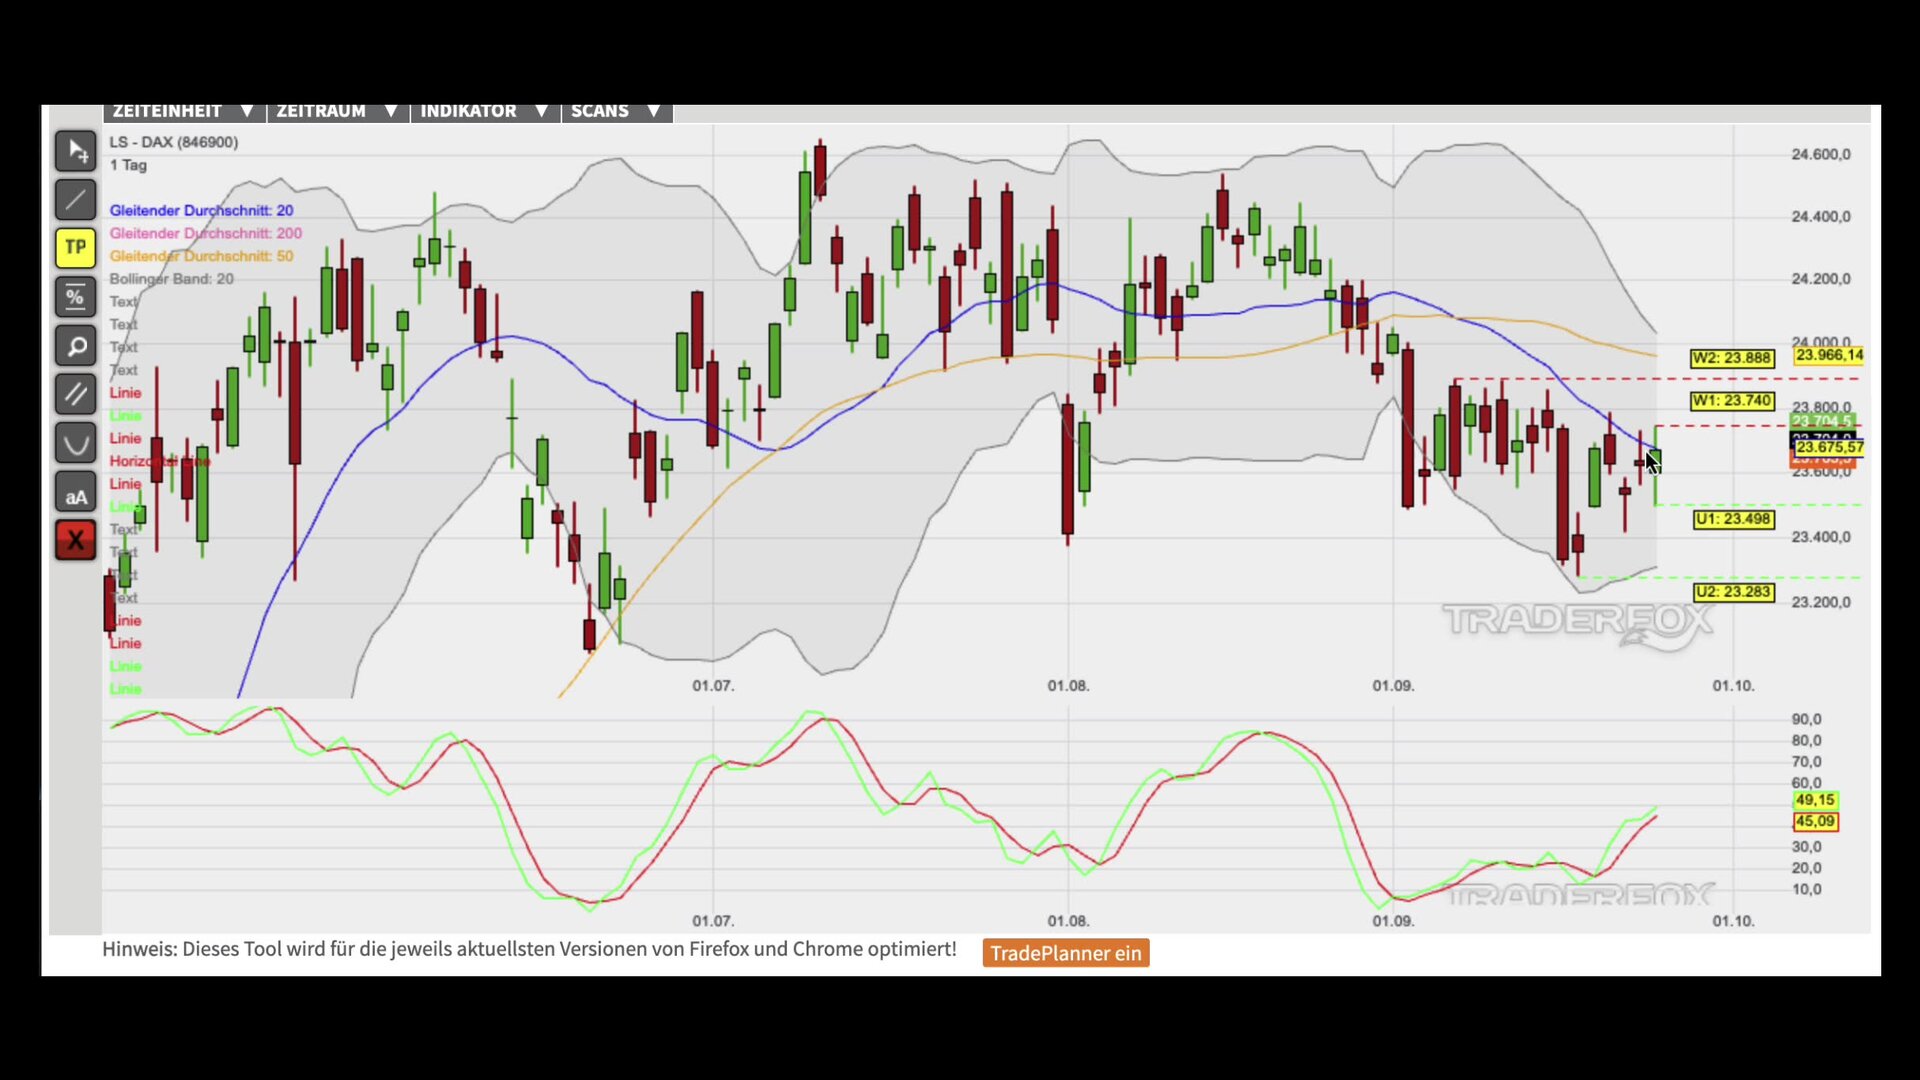Click the 01.09. date on main chart axis
The image size is (1920, 1080).
1393,686
